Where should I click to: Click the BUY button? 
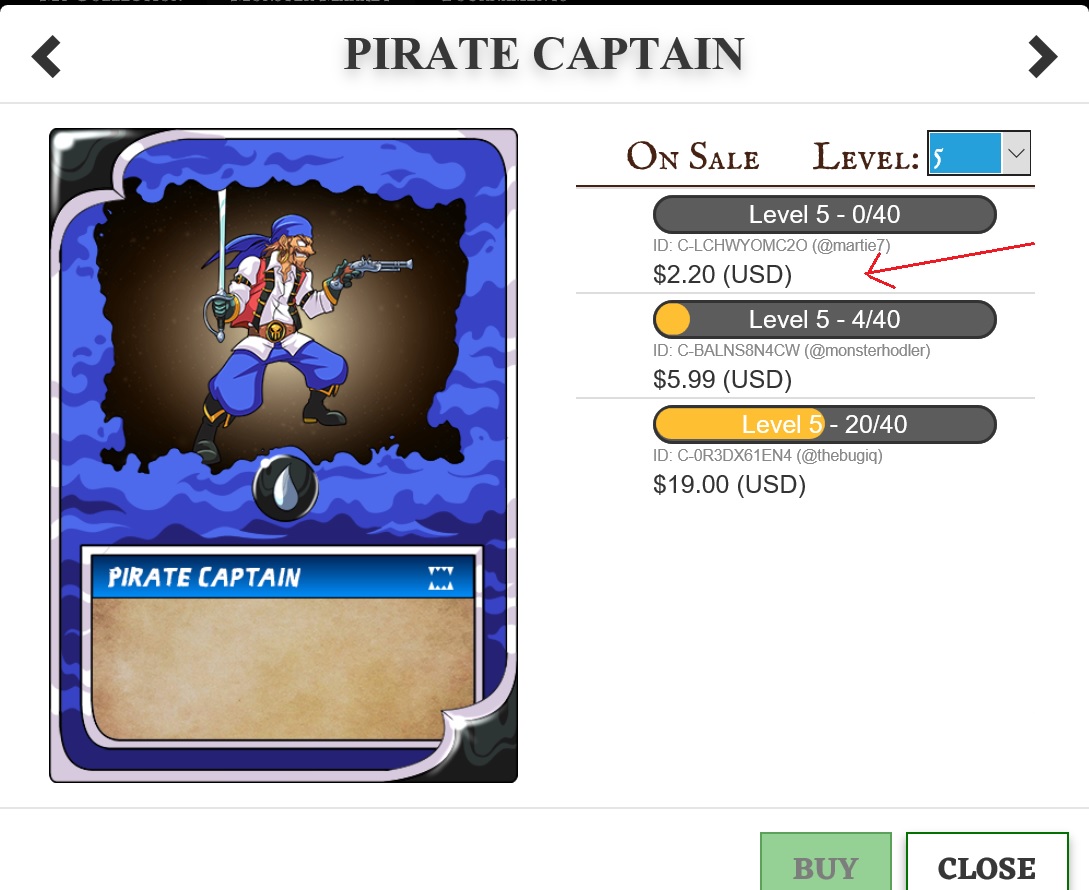[826, 862]
